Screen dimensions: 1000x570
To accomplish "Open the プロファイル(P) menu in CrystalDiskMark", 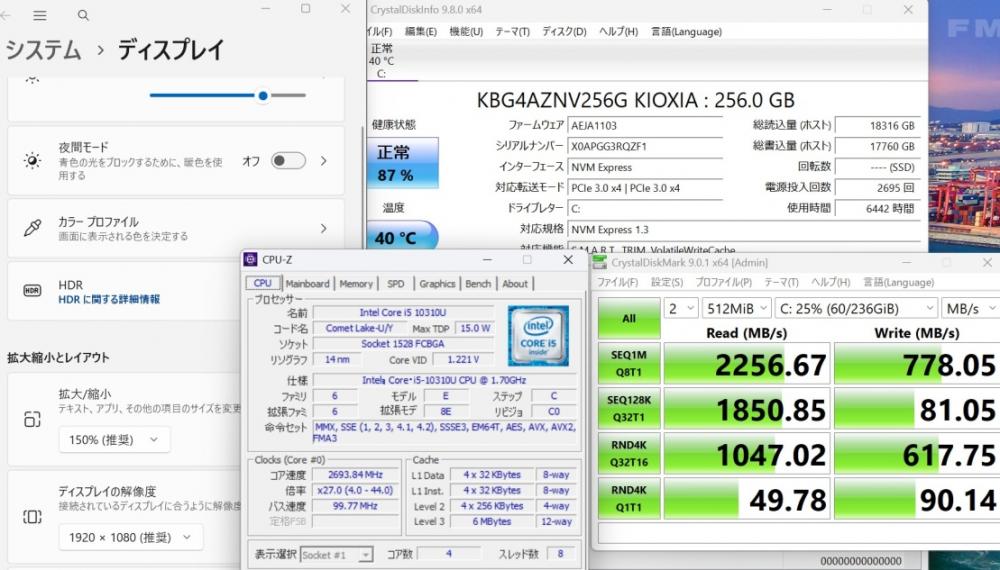I will (723, 282).
